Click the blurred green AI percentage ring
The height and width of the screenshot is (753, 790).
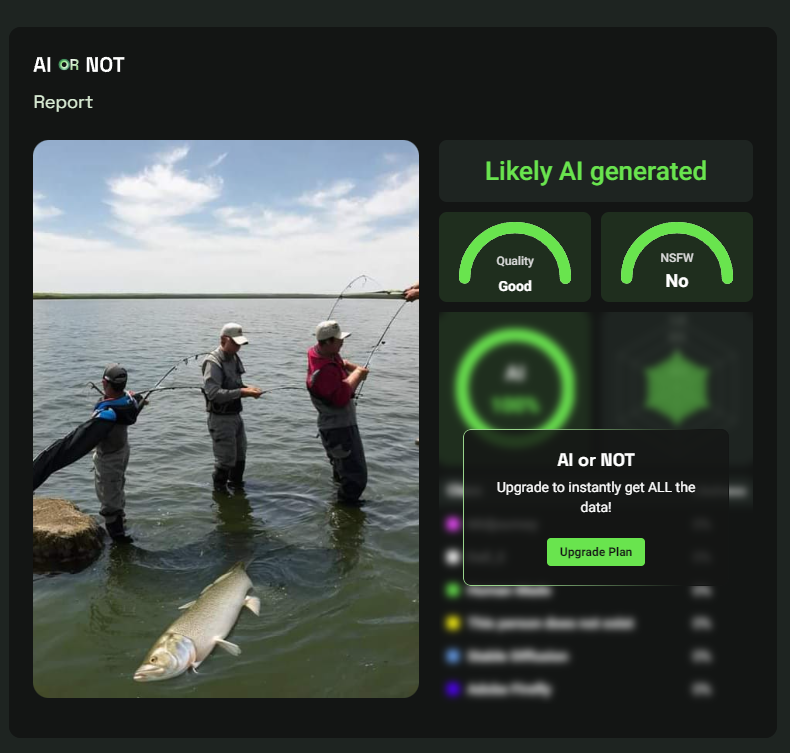pos(515,387)
